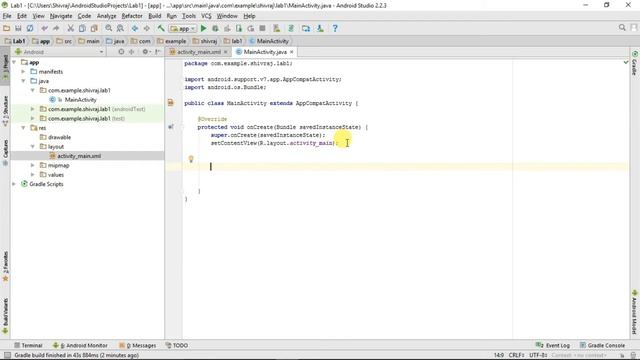Viewport: 640px width, 360px height.
Task: Click the Help question mark icon
Action: [x=335, y=28]
